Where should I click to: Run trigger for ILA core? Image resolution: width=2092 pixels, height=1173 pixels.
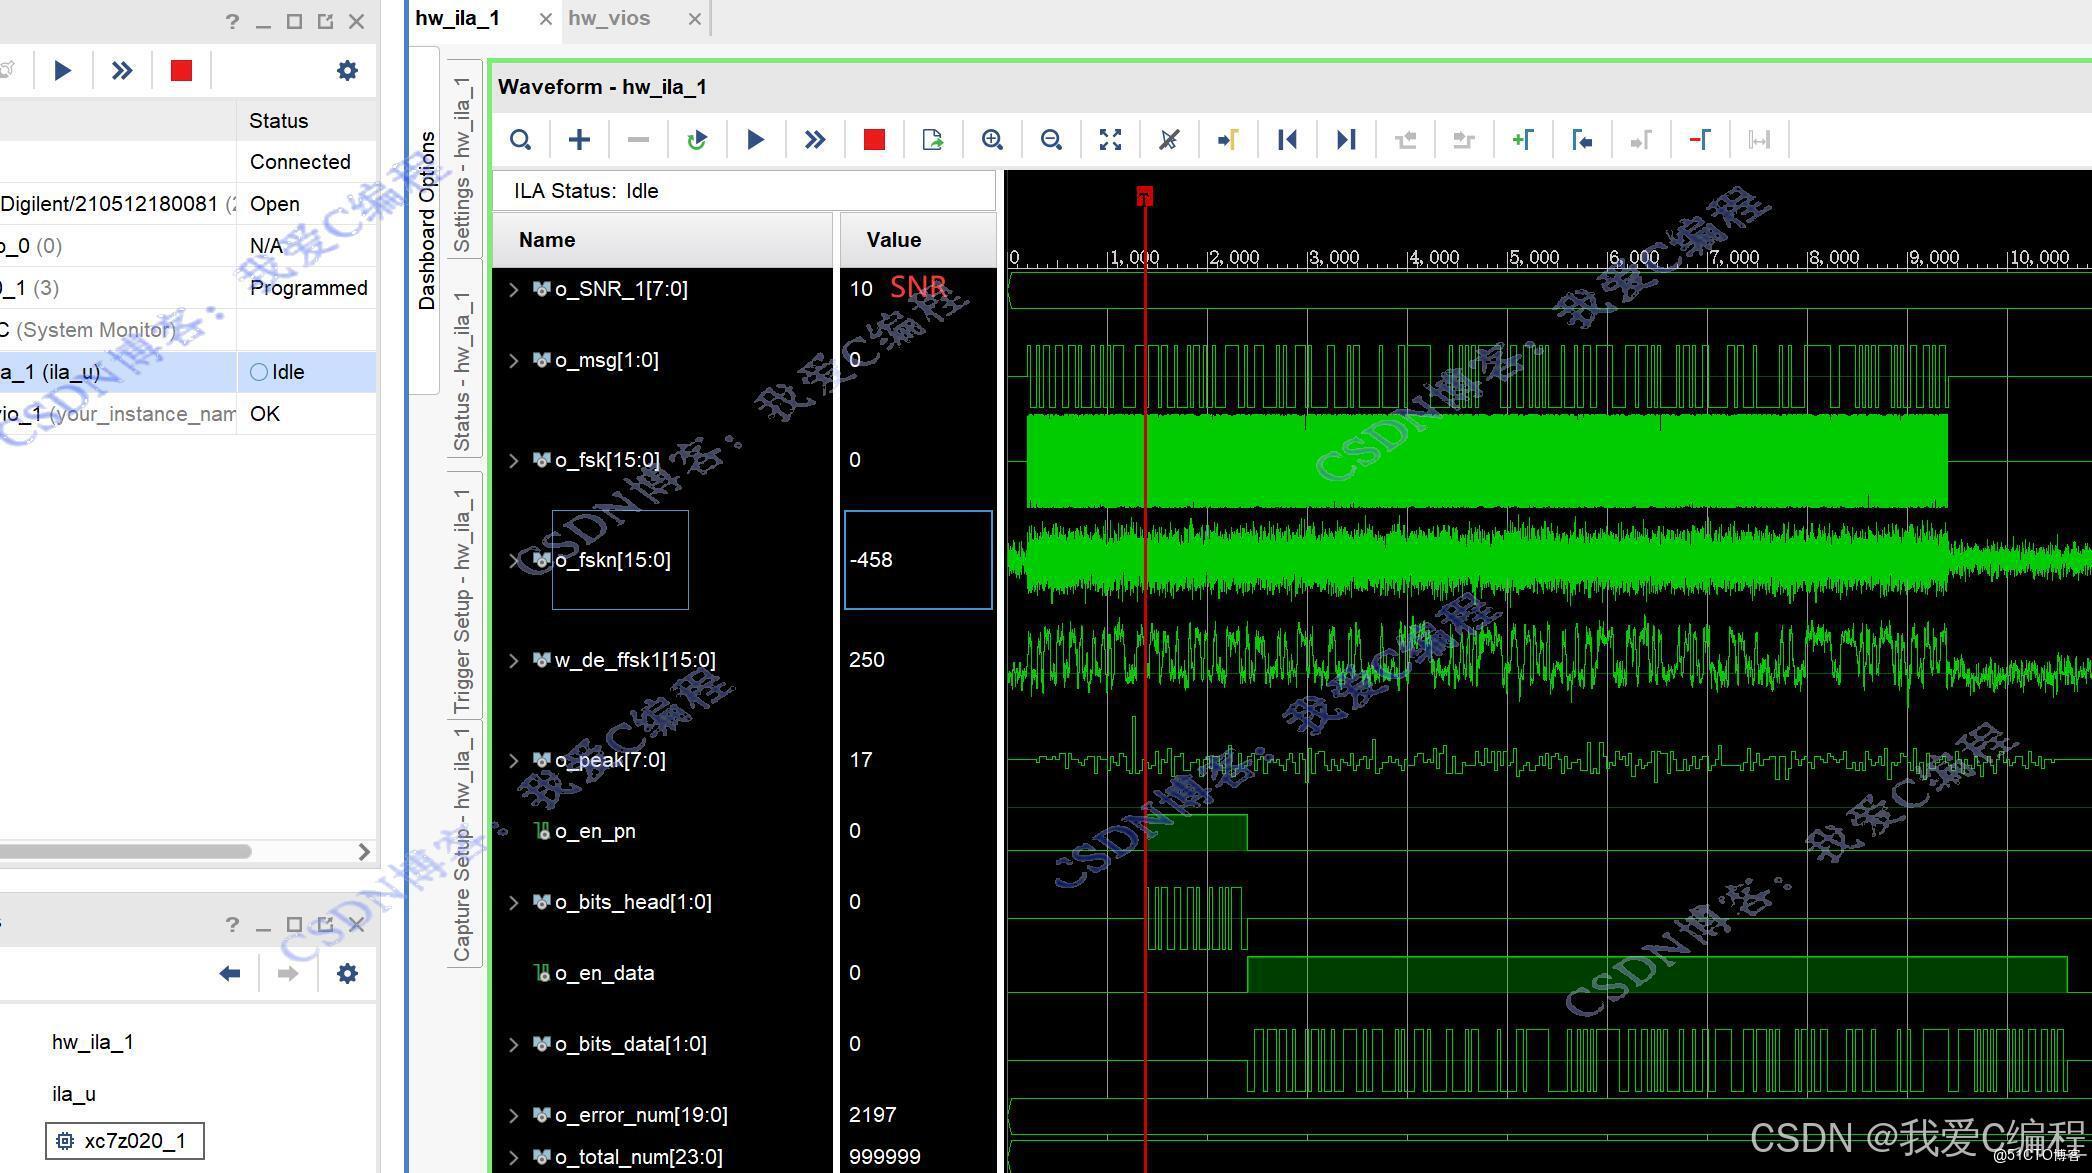pyautogui.click(x=756, y=140)
